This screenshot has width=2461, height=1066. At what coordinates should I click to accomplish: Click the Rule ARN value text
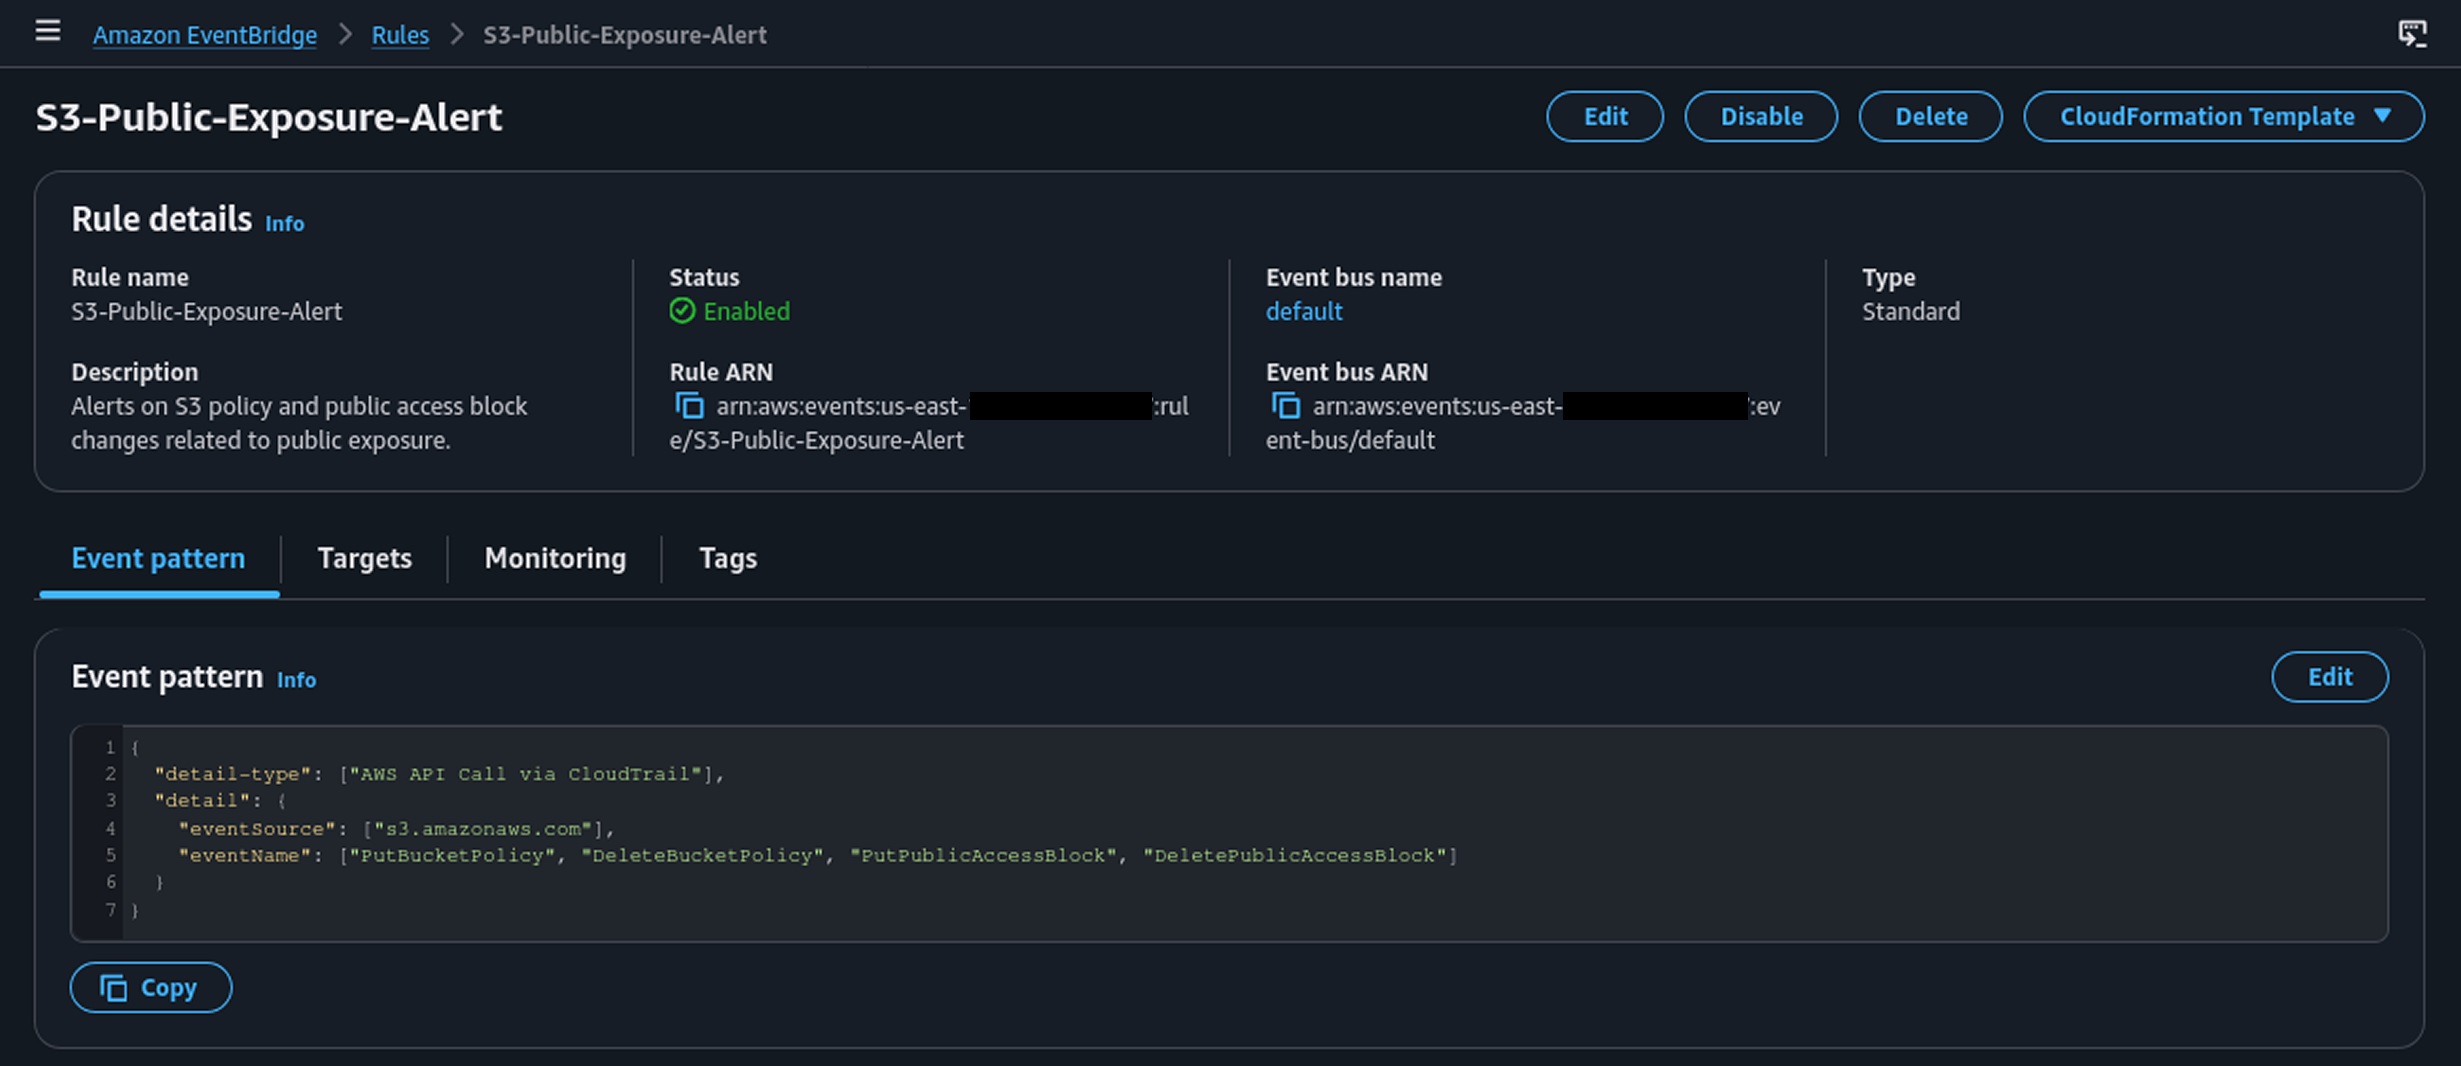[929, 423]
